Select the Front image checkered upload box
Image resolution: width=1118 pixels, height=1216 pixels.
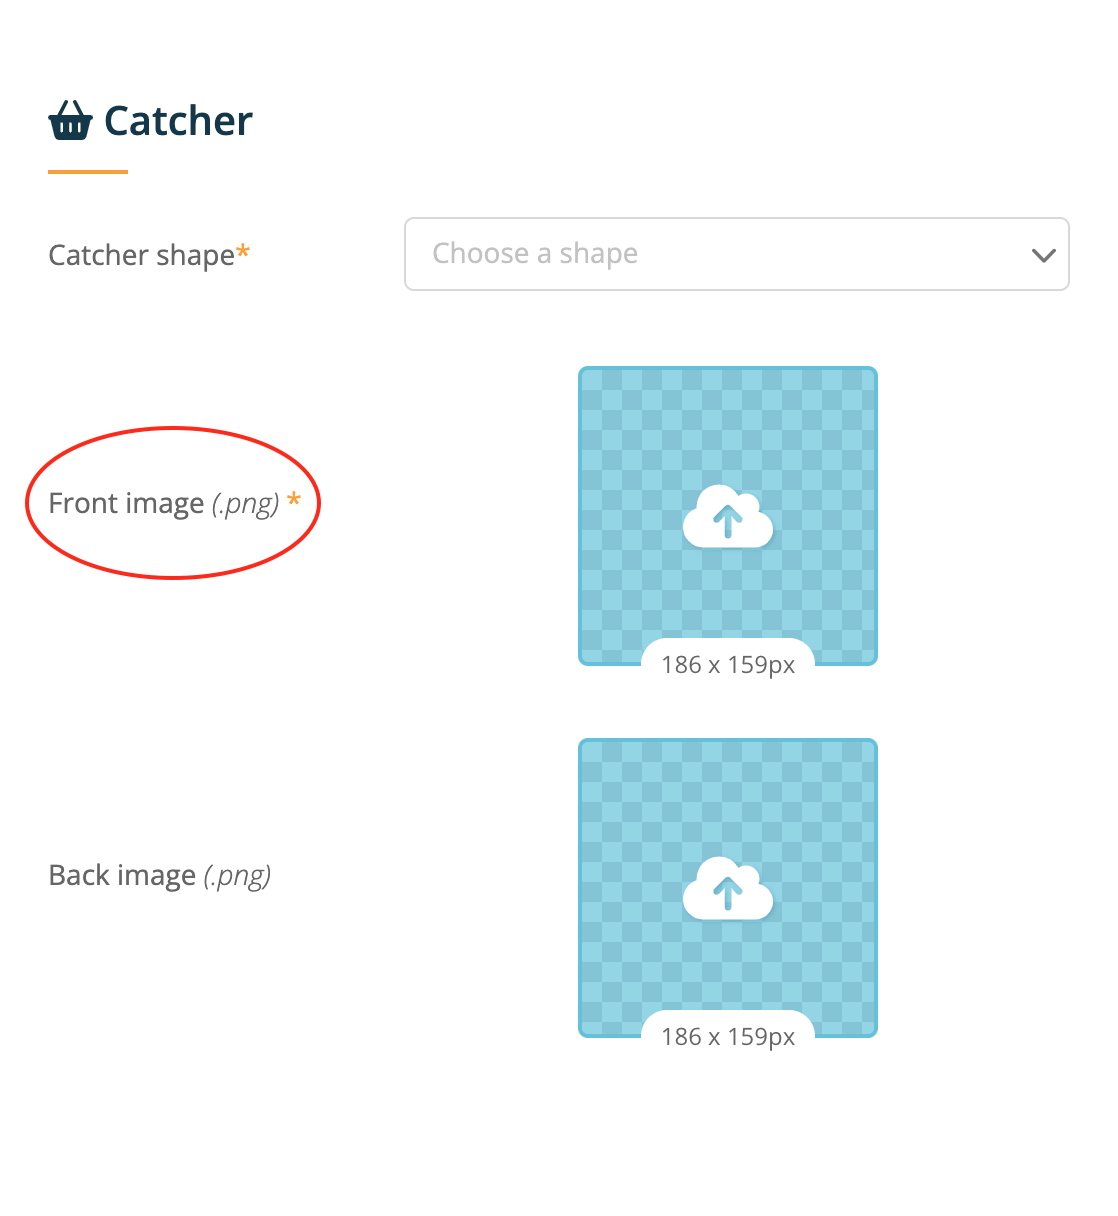(728, 516)
